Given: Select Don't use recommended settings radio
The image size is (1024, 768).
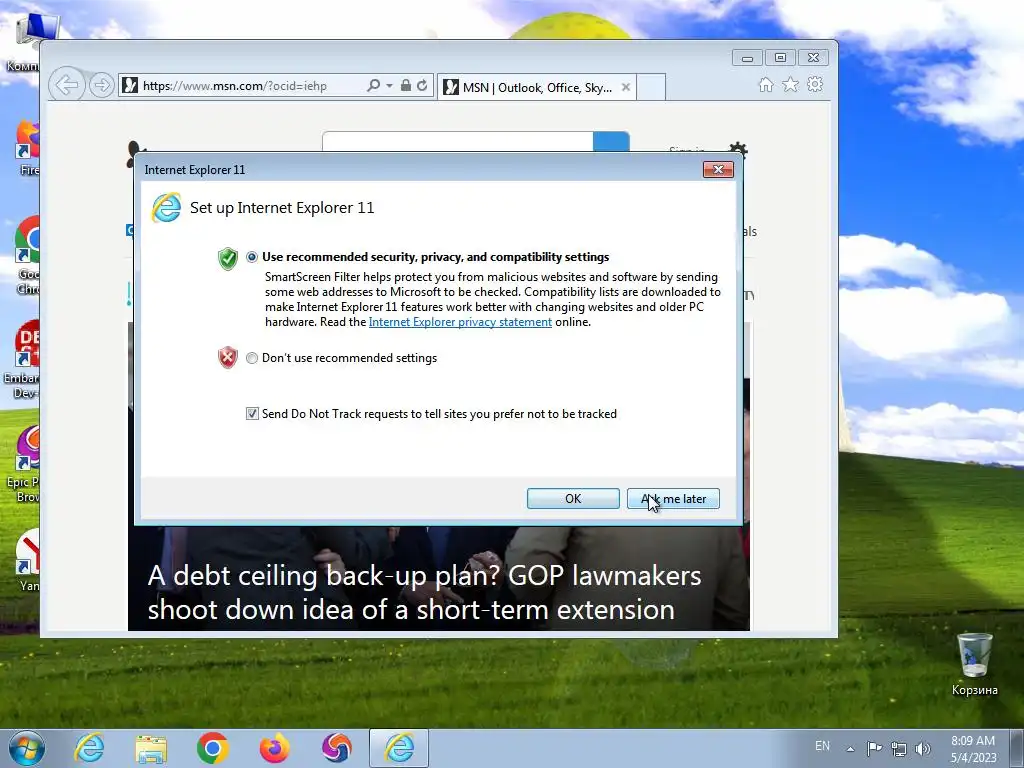Looking at the screenshot, I should coord(252,358).
